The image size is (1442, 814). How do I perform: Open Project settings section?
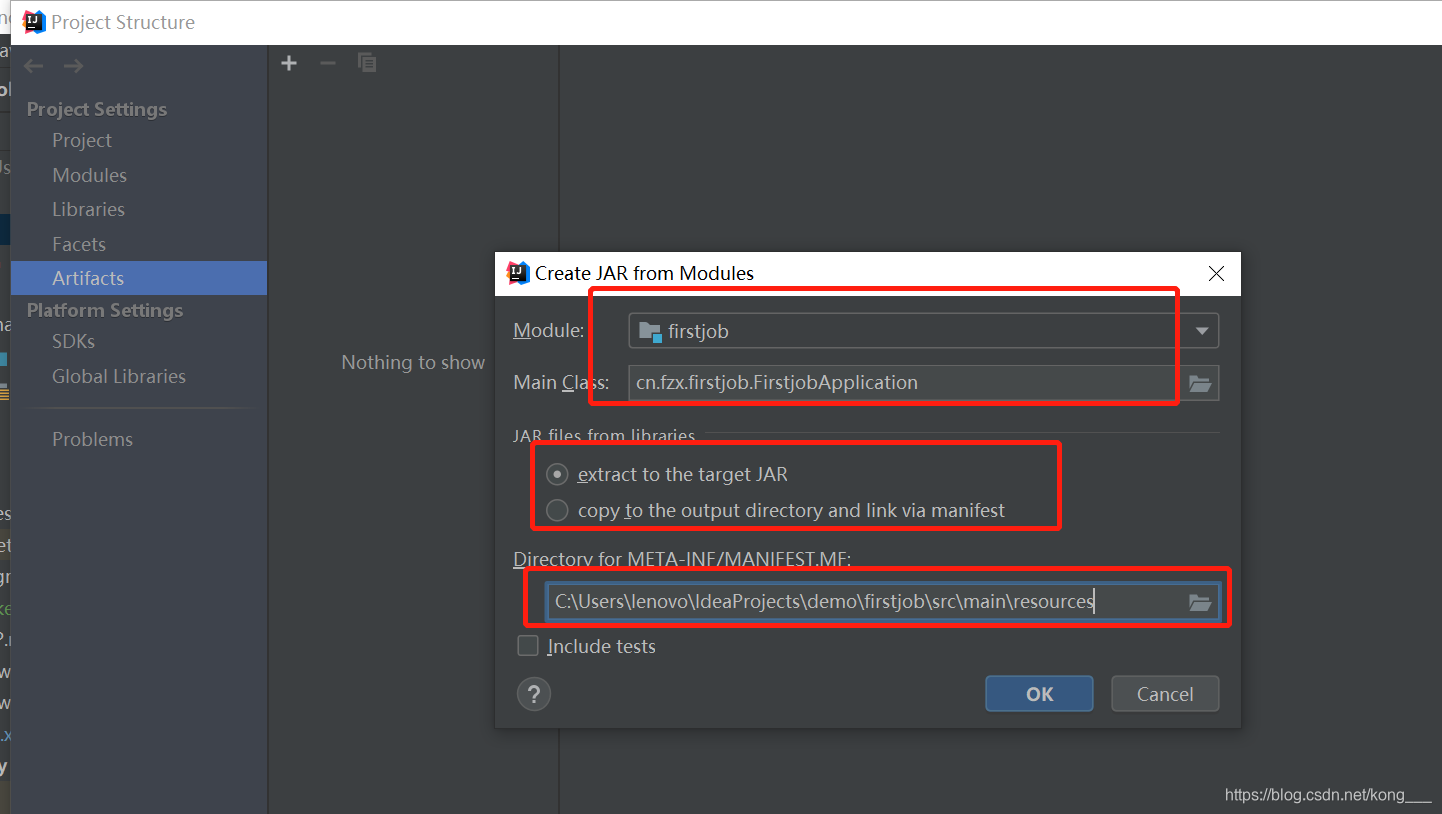click(x=82, y=140)
